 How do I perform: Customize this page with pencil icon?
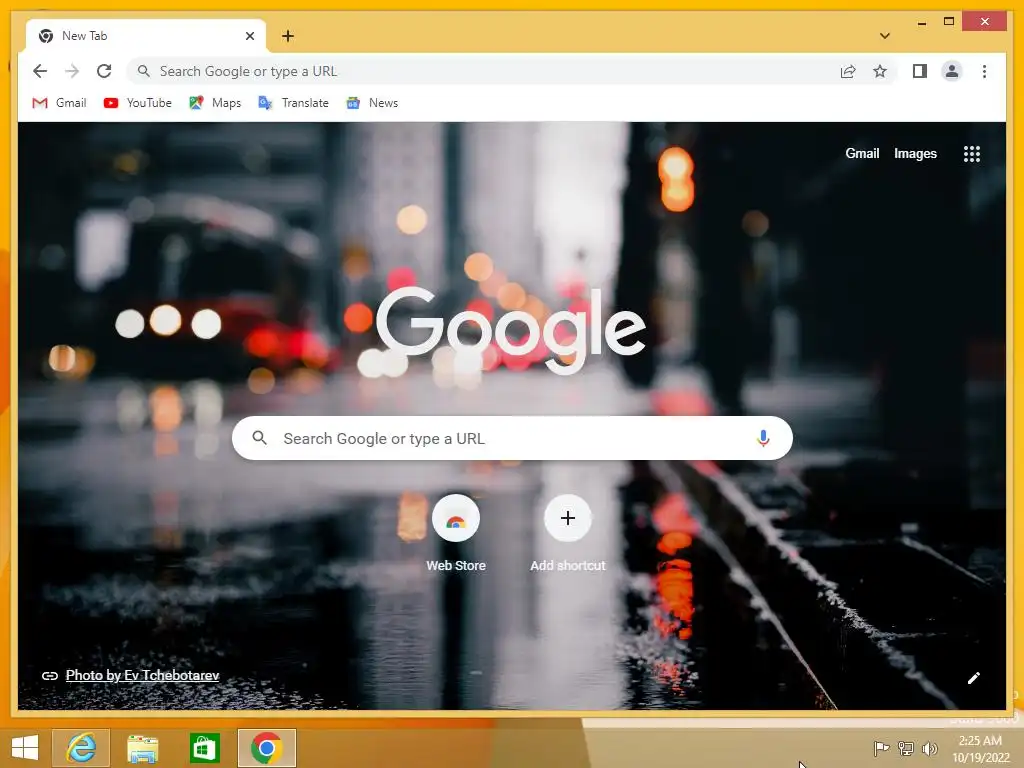point(973,678)
